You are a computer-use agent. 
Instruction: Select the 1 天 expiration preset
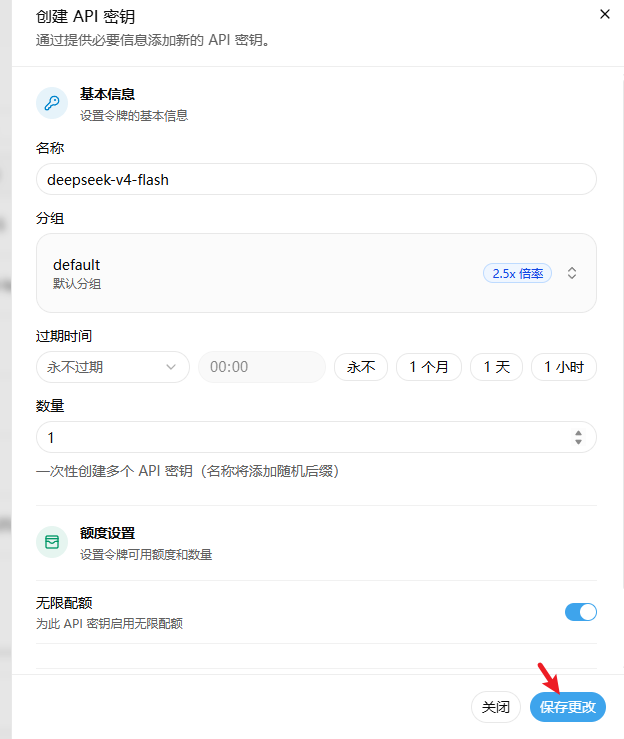coord(496,367)
